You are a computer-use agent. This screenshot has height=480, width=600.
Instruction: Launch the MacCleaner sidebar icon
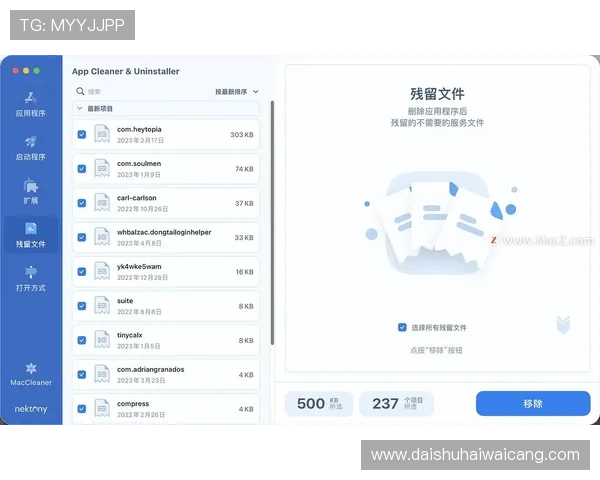point(31,368)
